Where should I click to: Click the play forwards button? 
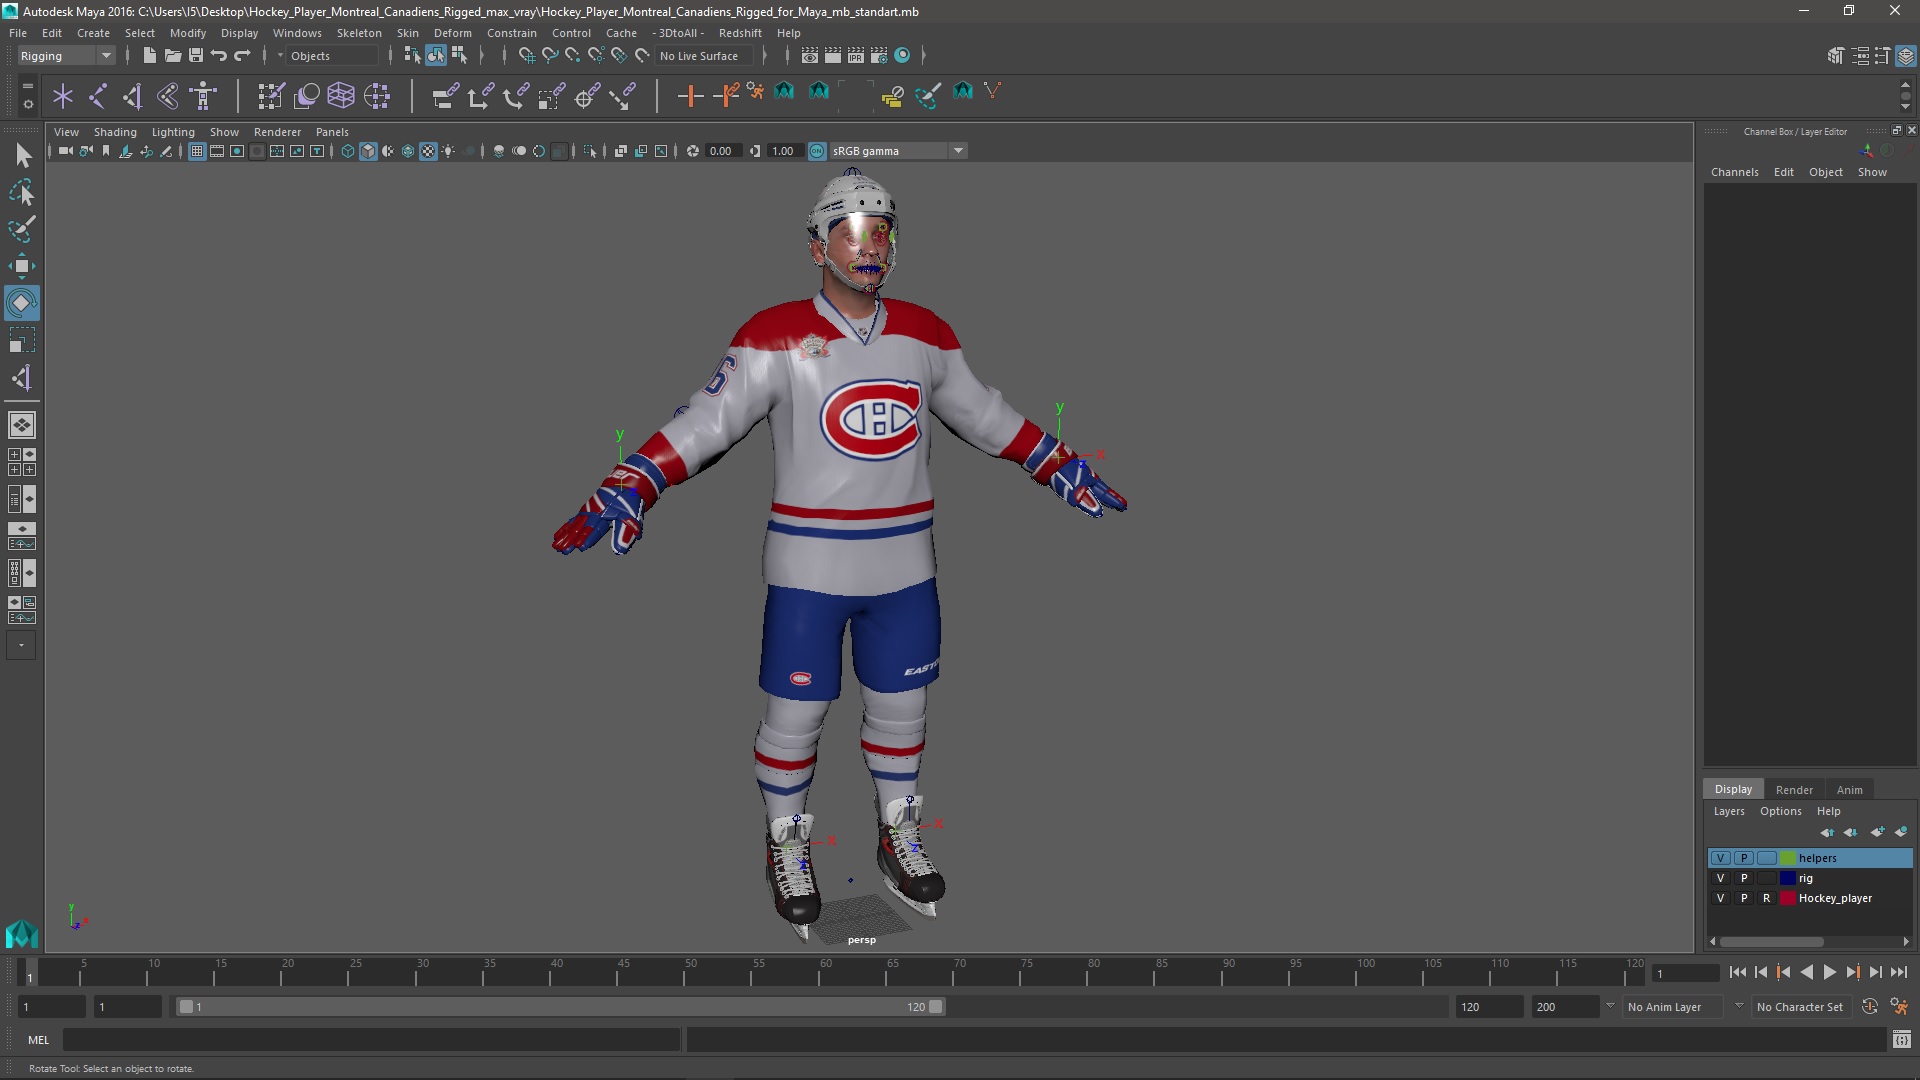click(x=1829, y=972)
